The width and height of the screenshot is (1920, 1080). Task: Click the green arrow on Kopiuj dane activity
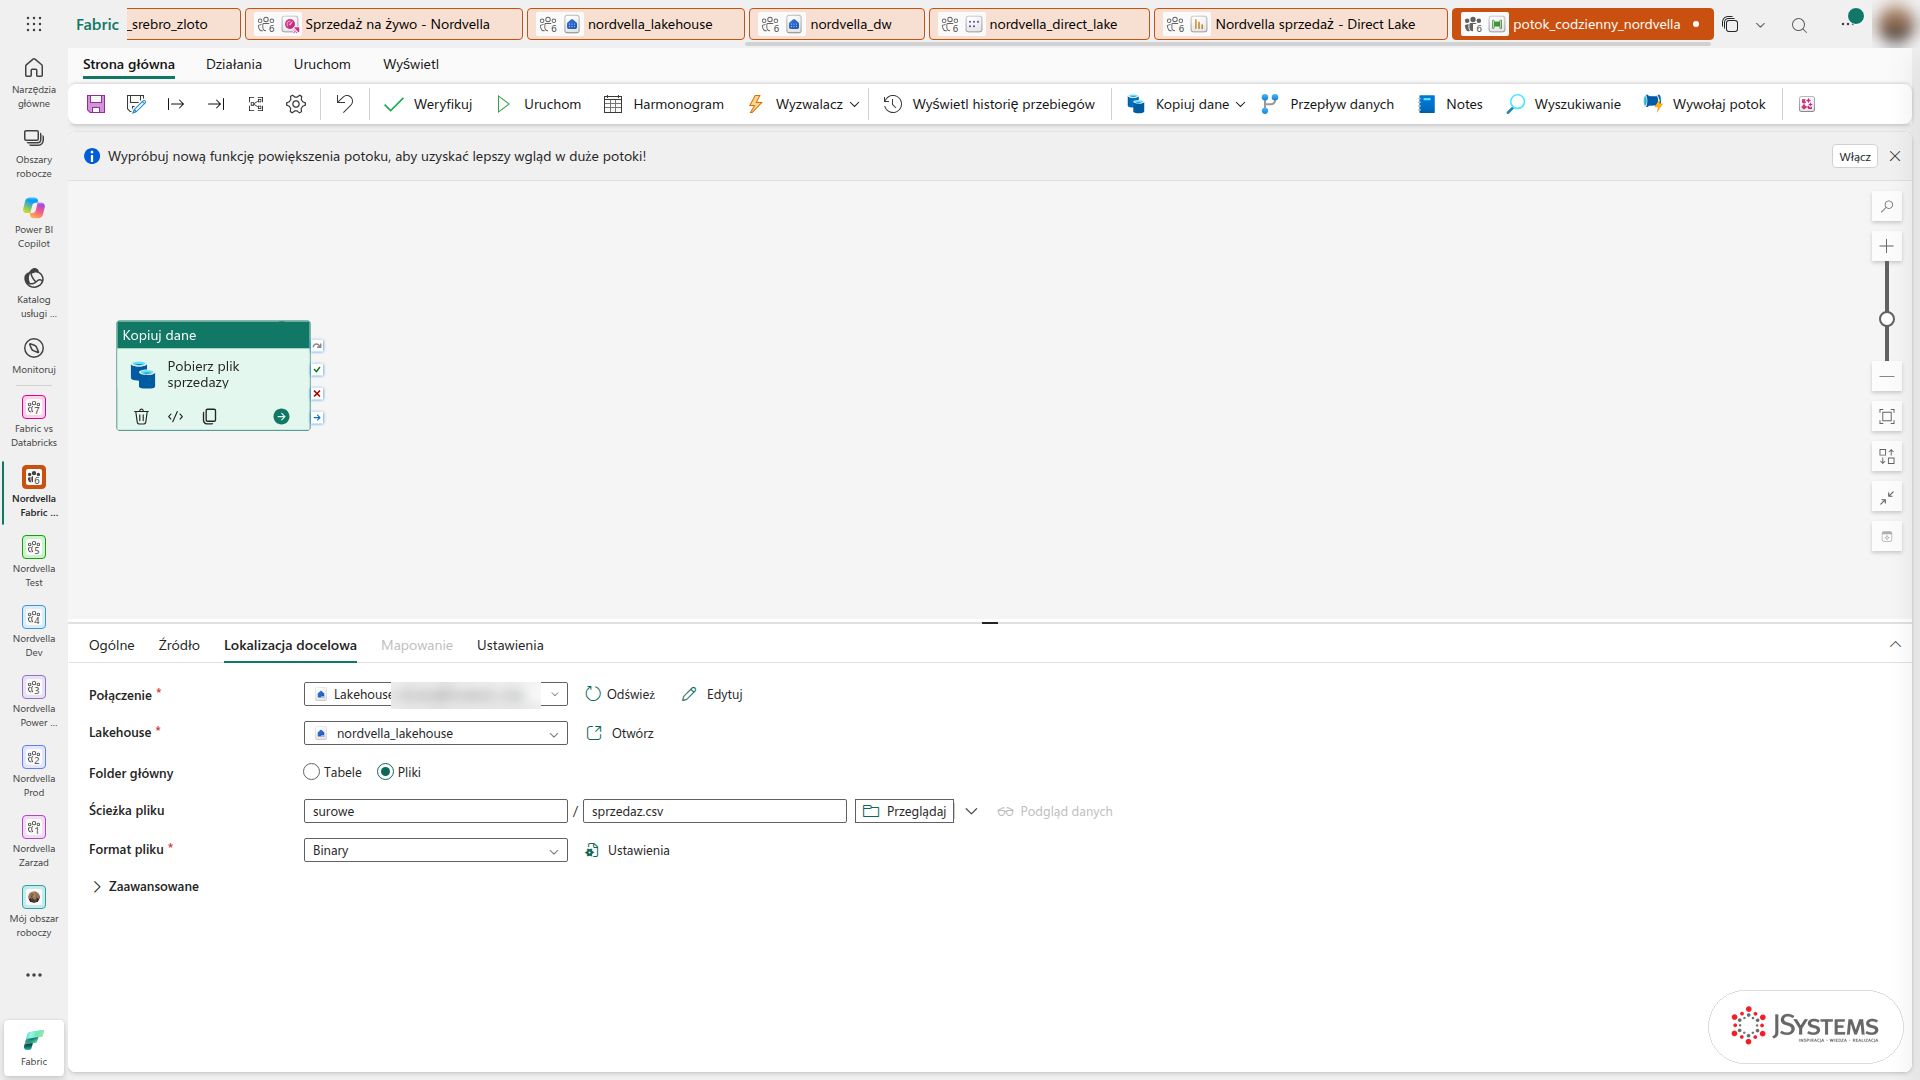click(x=281, y=416)
